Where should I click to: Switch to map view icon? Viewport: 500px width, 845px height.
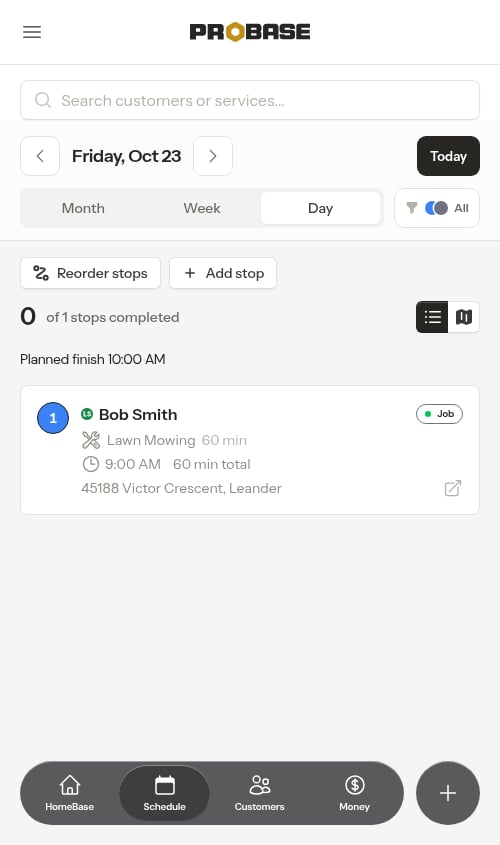click(x=464, y=317)
